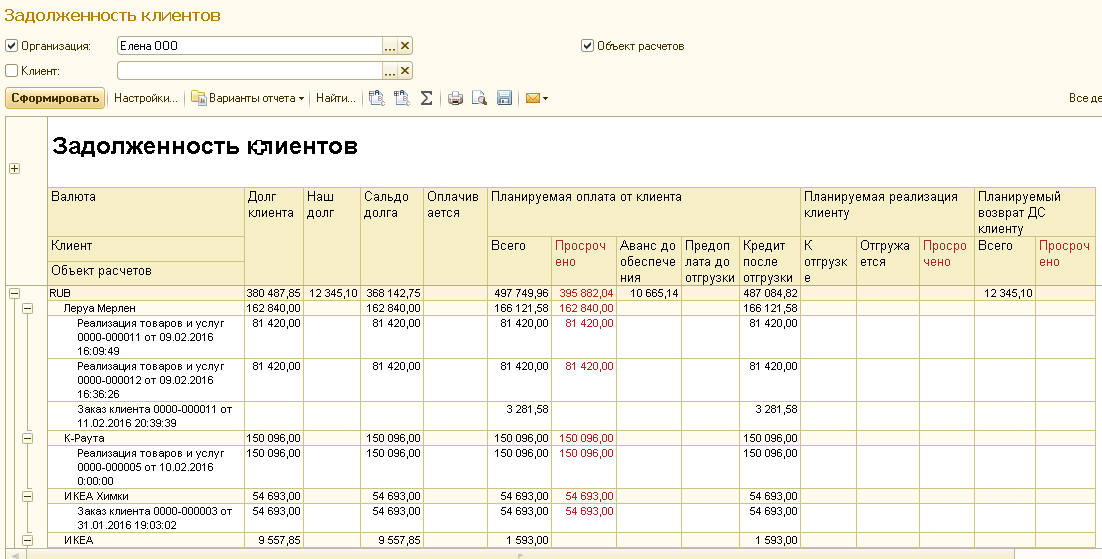Click Аванс до обеспечения column header
Image resolution: width=1102 pixels, height=559 pixels.
click(x=648, y=262)
